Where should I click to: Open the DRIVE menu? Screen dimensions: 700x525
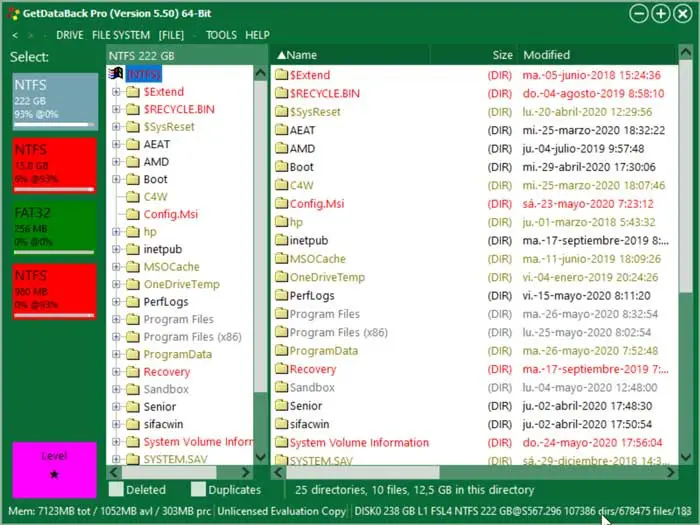(x=70, y=35)
